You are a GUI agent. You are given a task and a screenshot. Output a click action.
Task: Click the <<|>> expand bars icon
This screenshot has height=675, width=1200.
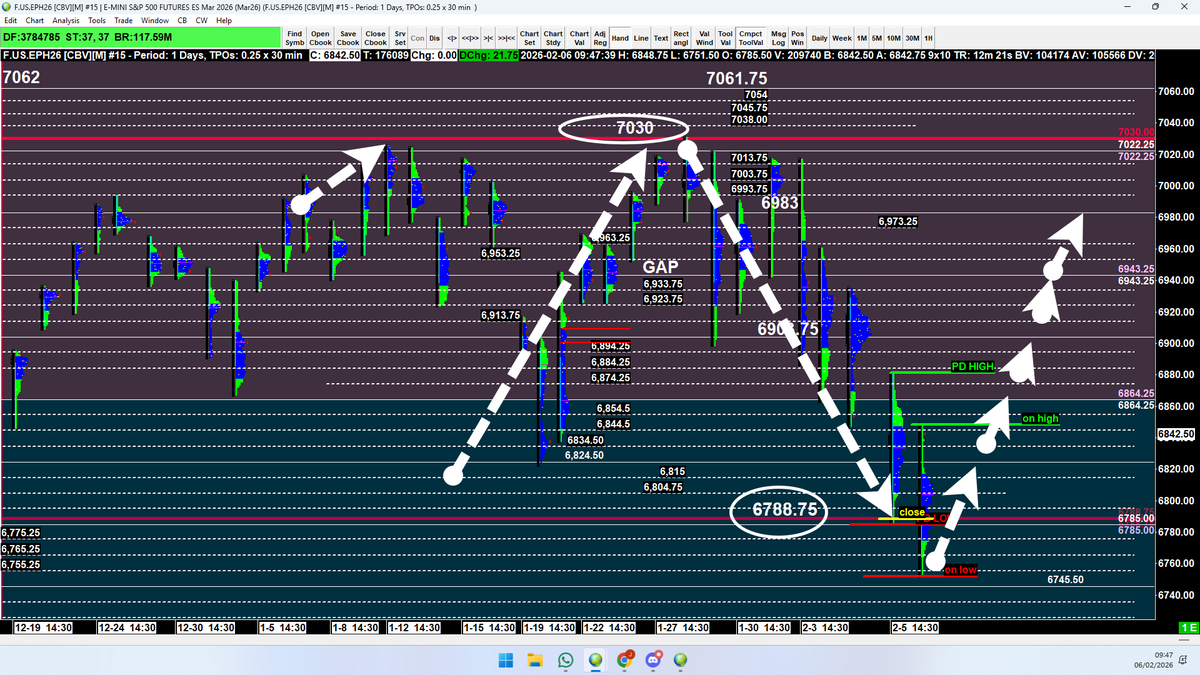pos(469,38)
